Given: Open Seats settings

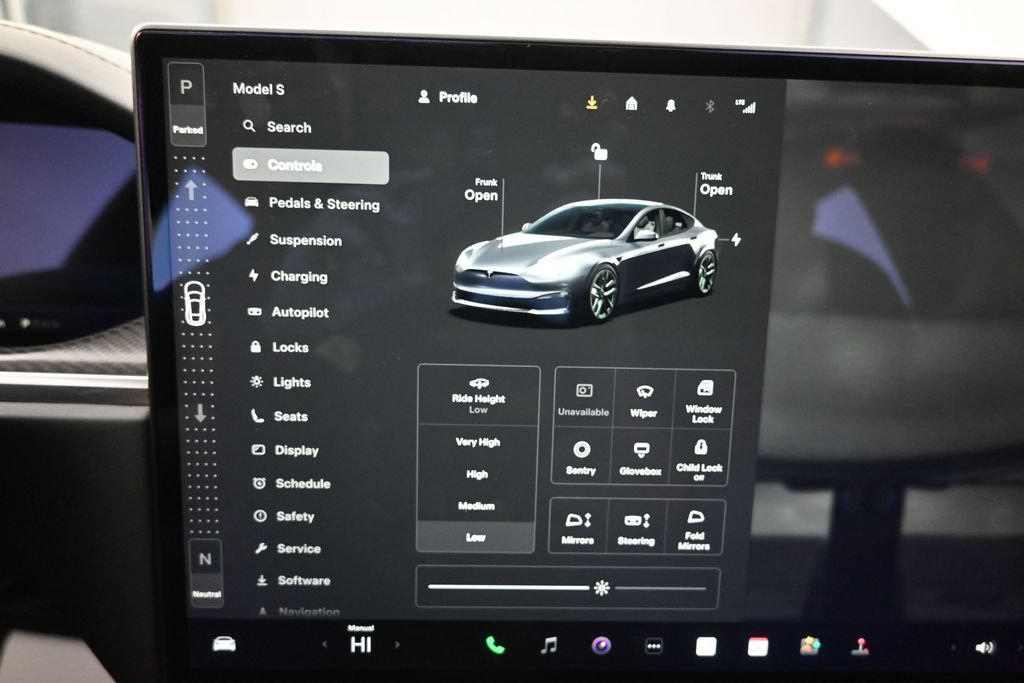Looking at the screenshot, I should click(x=280, y=416).
